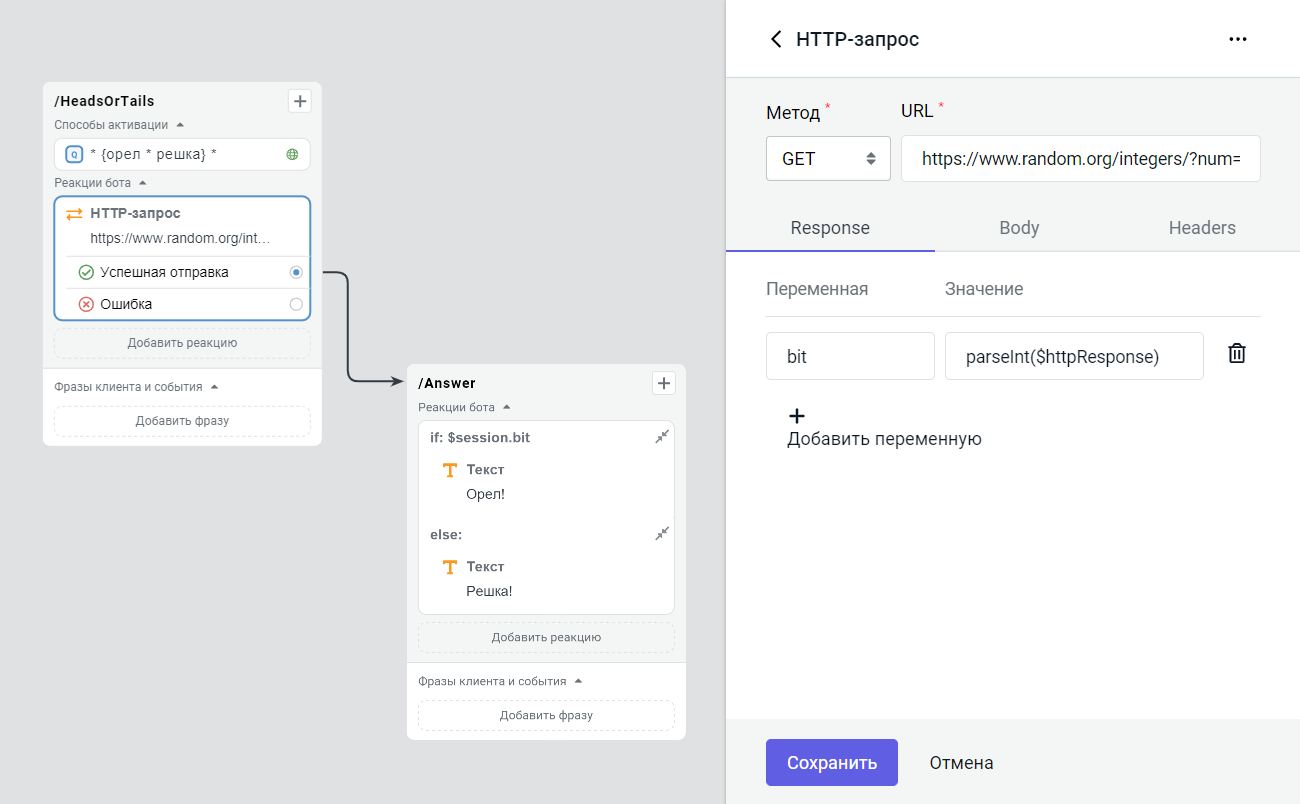
Task: Click the Сохранить button
Action: pyautogui.click(x=831, y=762)
